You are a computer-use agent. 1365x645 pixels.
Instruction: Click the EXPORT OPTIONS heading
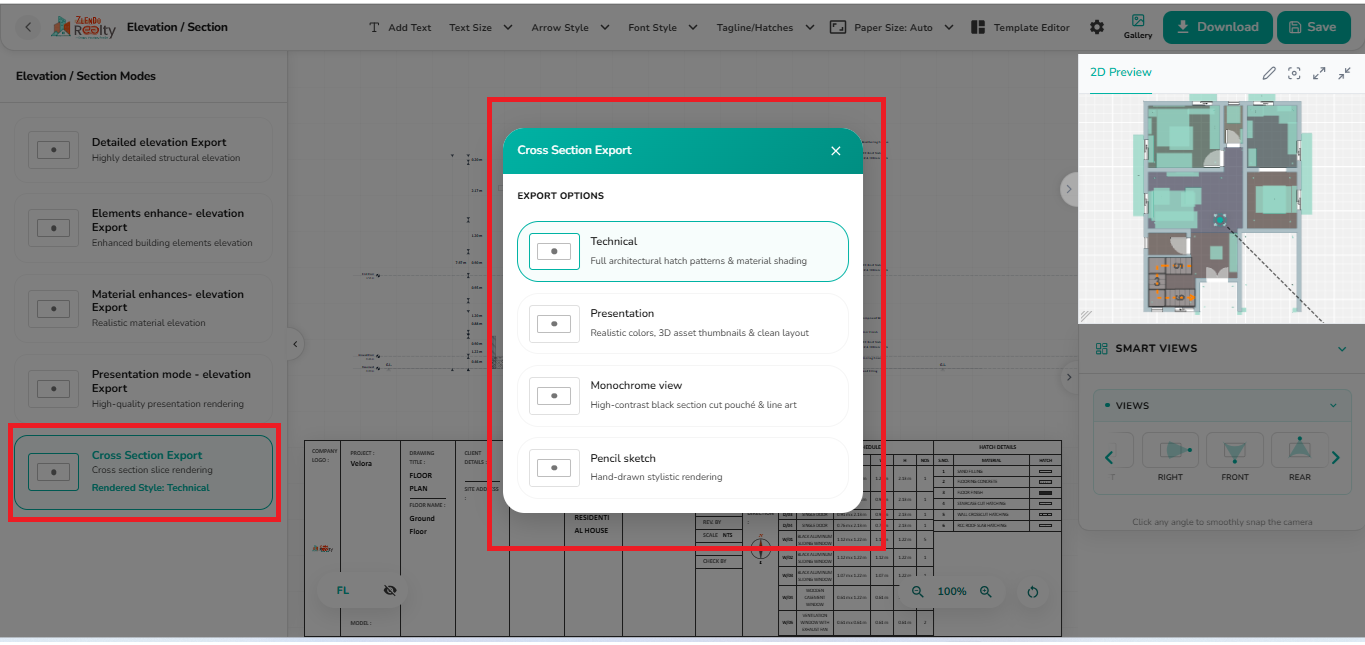click(x=560, y=196)
